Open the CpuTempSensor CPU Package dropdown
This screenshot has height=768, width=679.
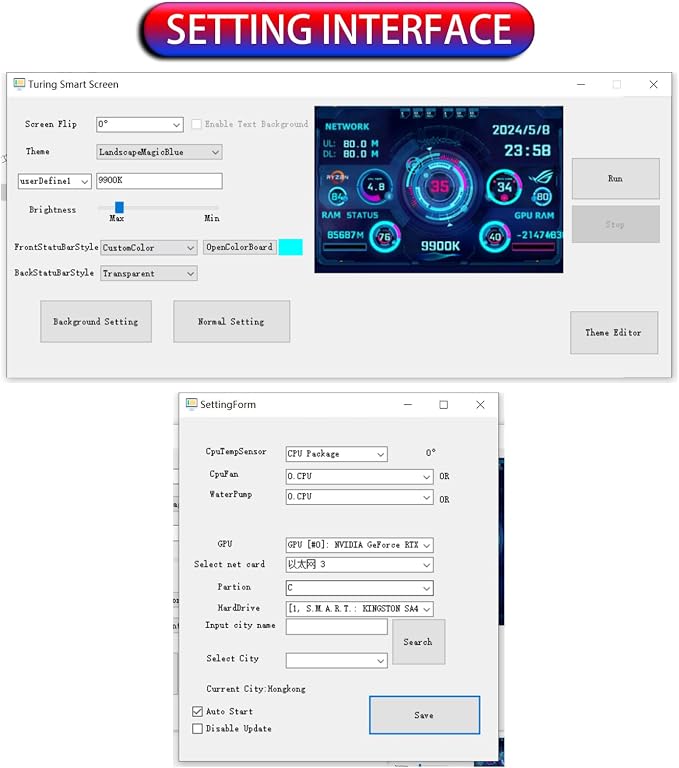point(337,454)
